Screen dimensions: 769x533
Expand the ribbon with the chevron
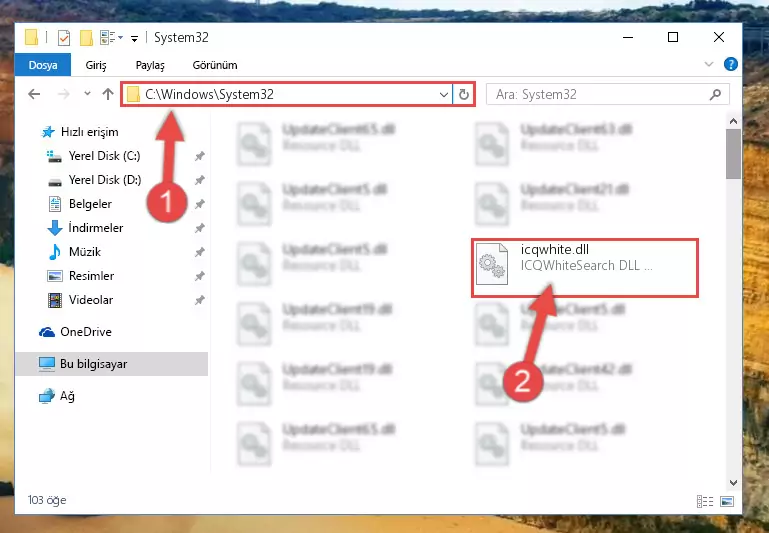click(x=709, y=64)
